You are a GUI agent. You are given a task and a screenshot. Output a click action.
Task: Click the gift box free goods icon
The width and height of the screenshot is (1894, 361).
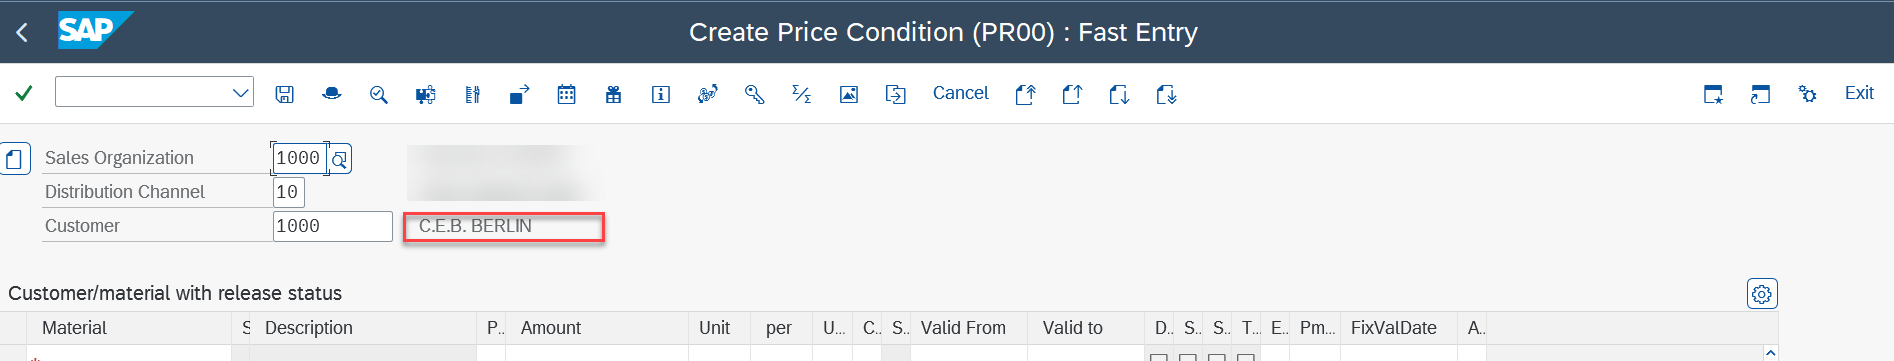pos(613,94)
